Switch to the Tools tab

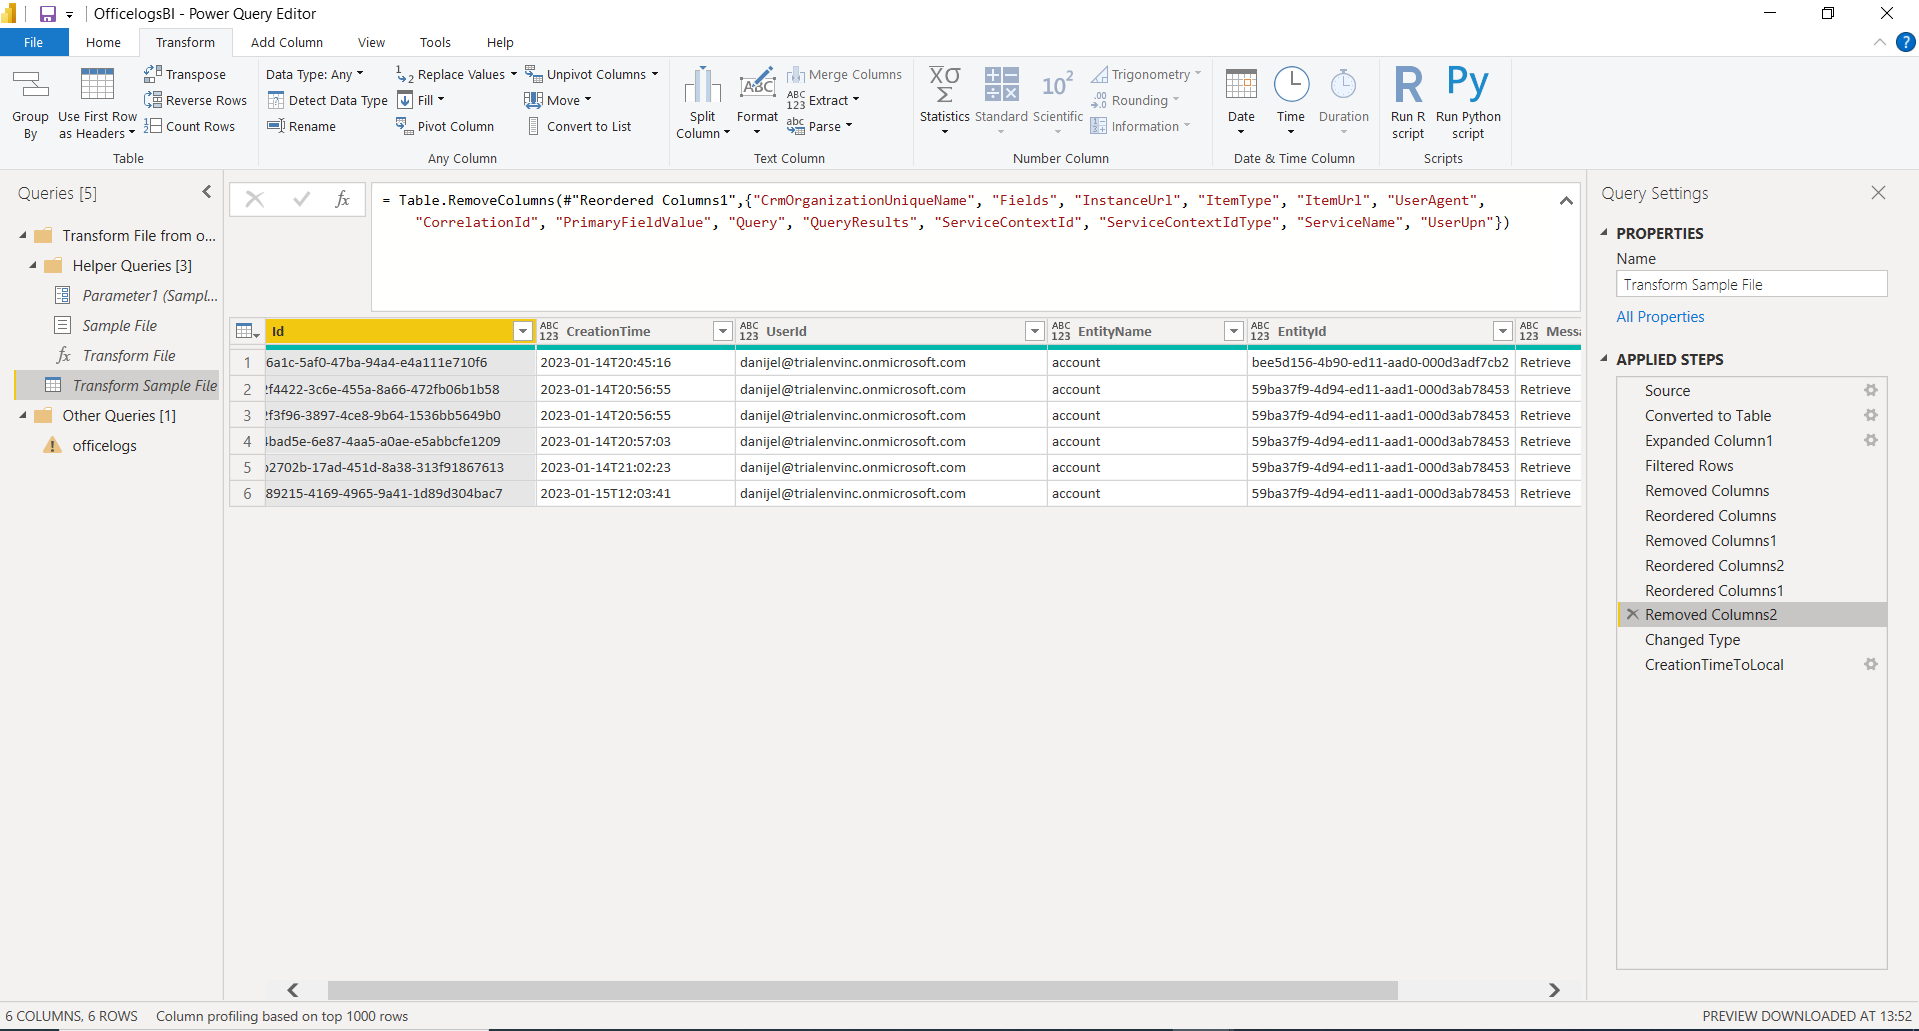coord(435,42)
